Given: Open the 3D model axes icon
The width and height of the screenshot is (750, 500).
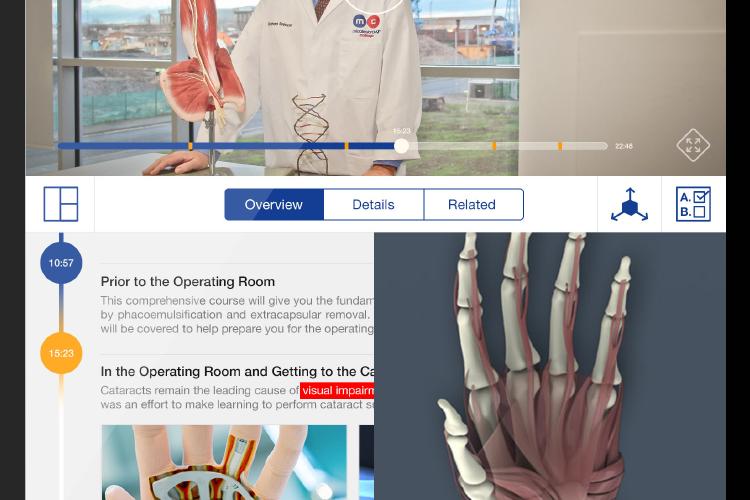Looking at the screenshot, I should (629, 205).
